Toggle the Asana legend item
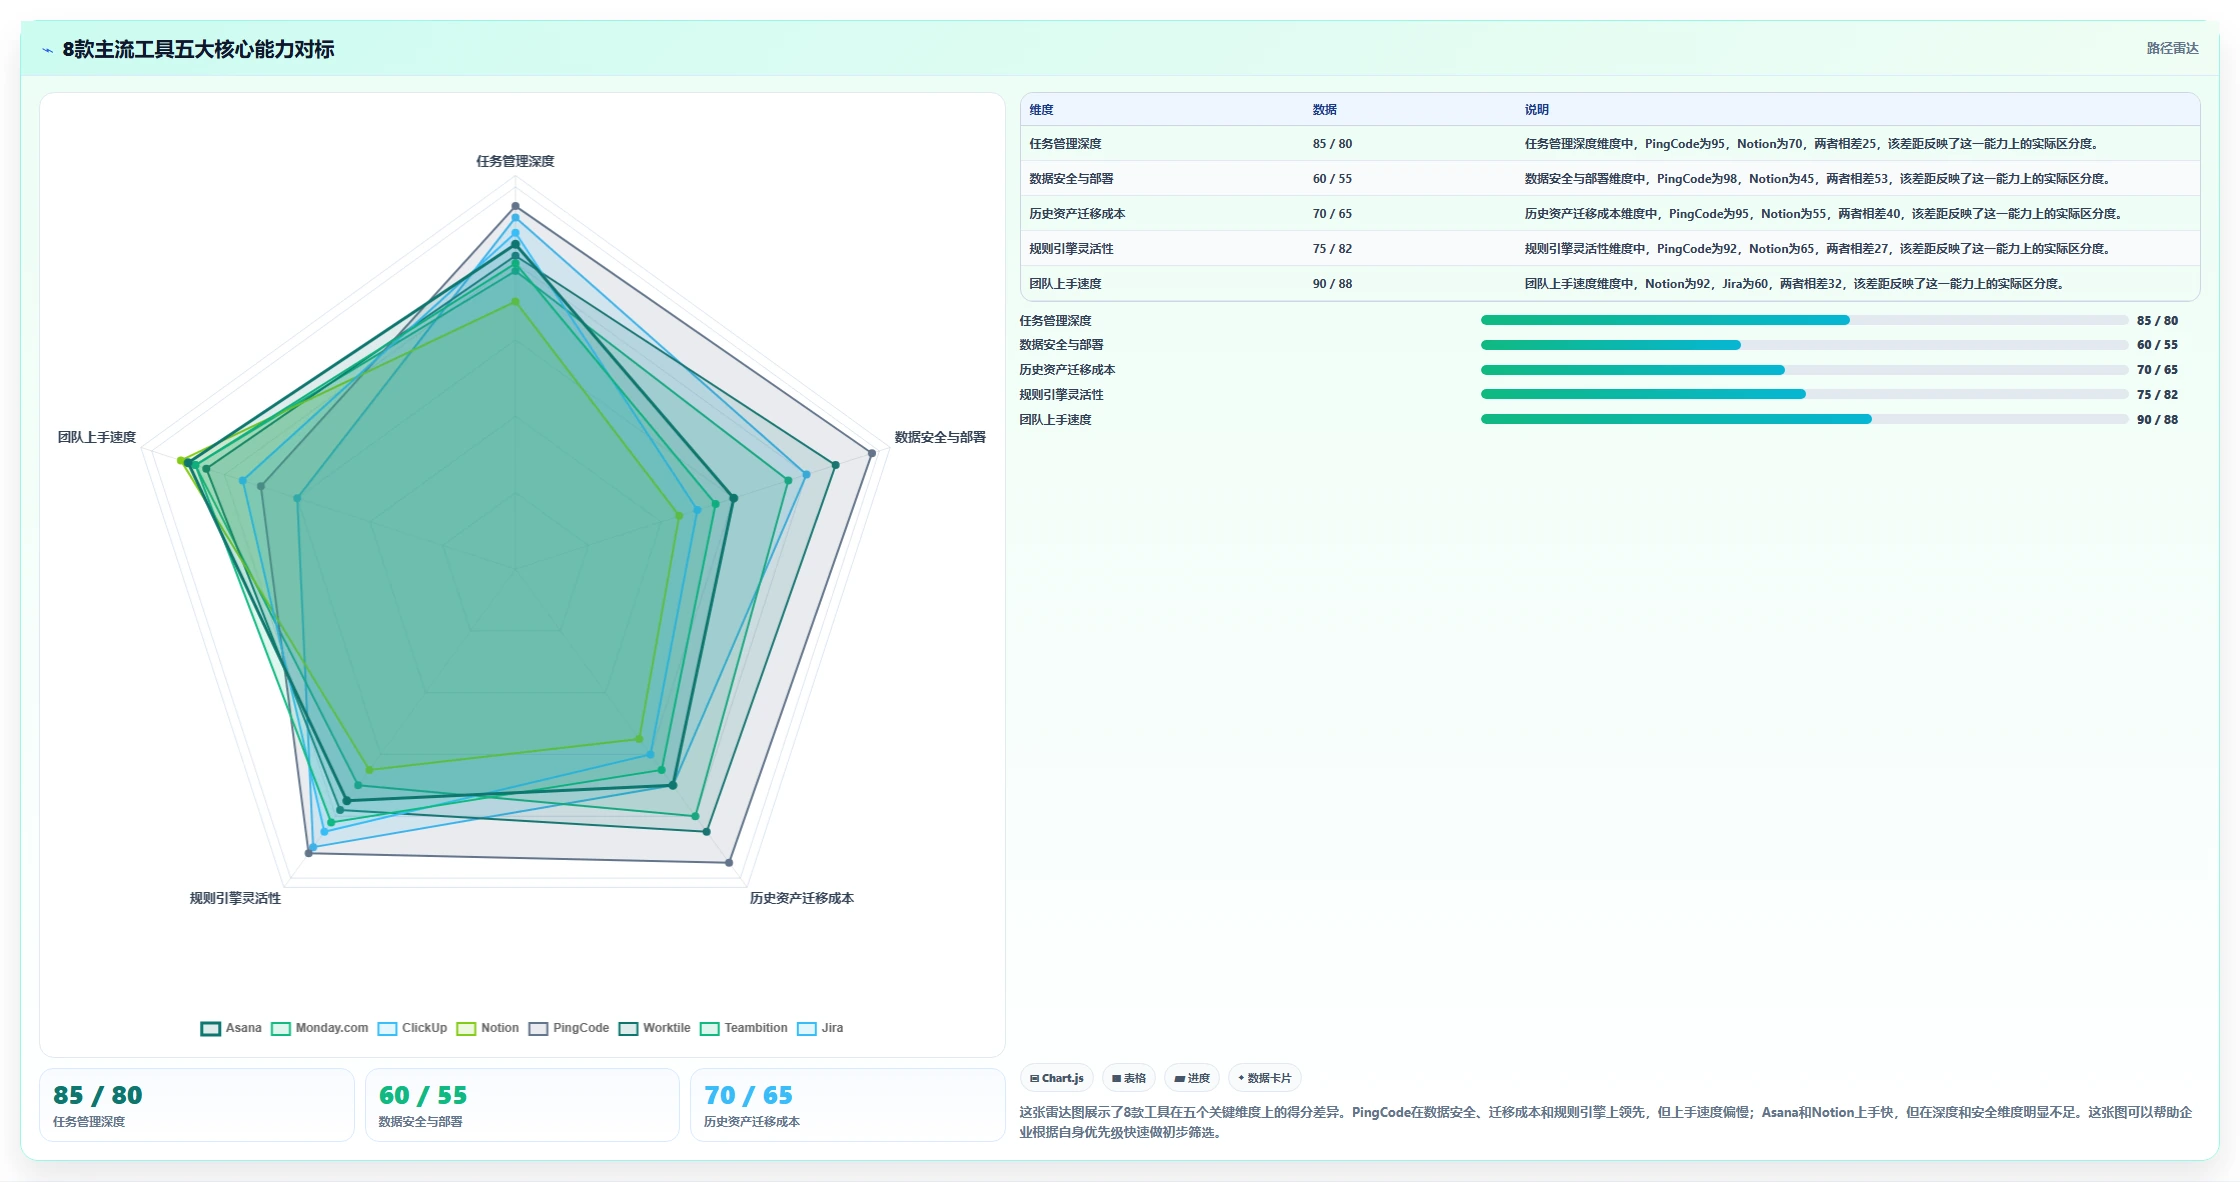Image resolution: width=2240 pixels, height=1182 pixels. tap(231, 1028)
